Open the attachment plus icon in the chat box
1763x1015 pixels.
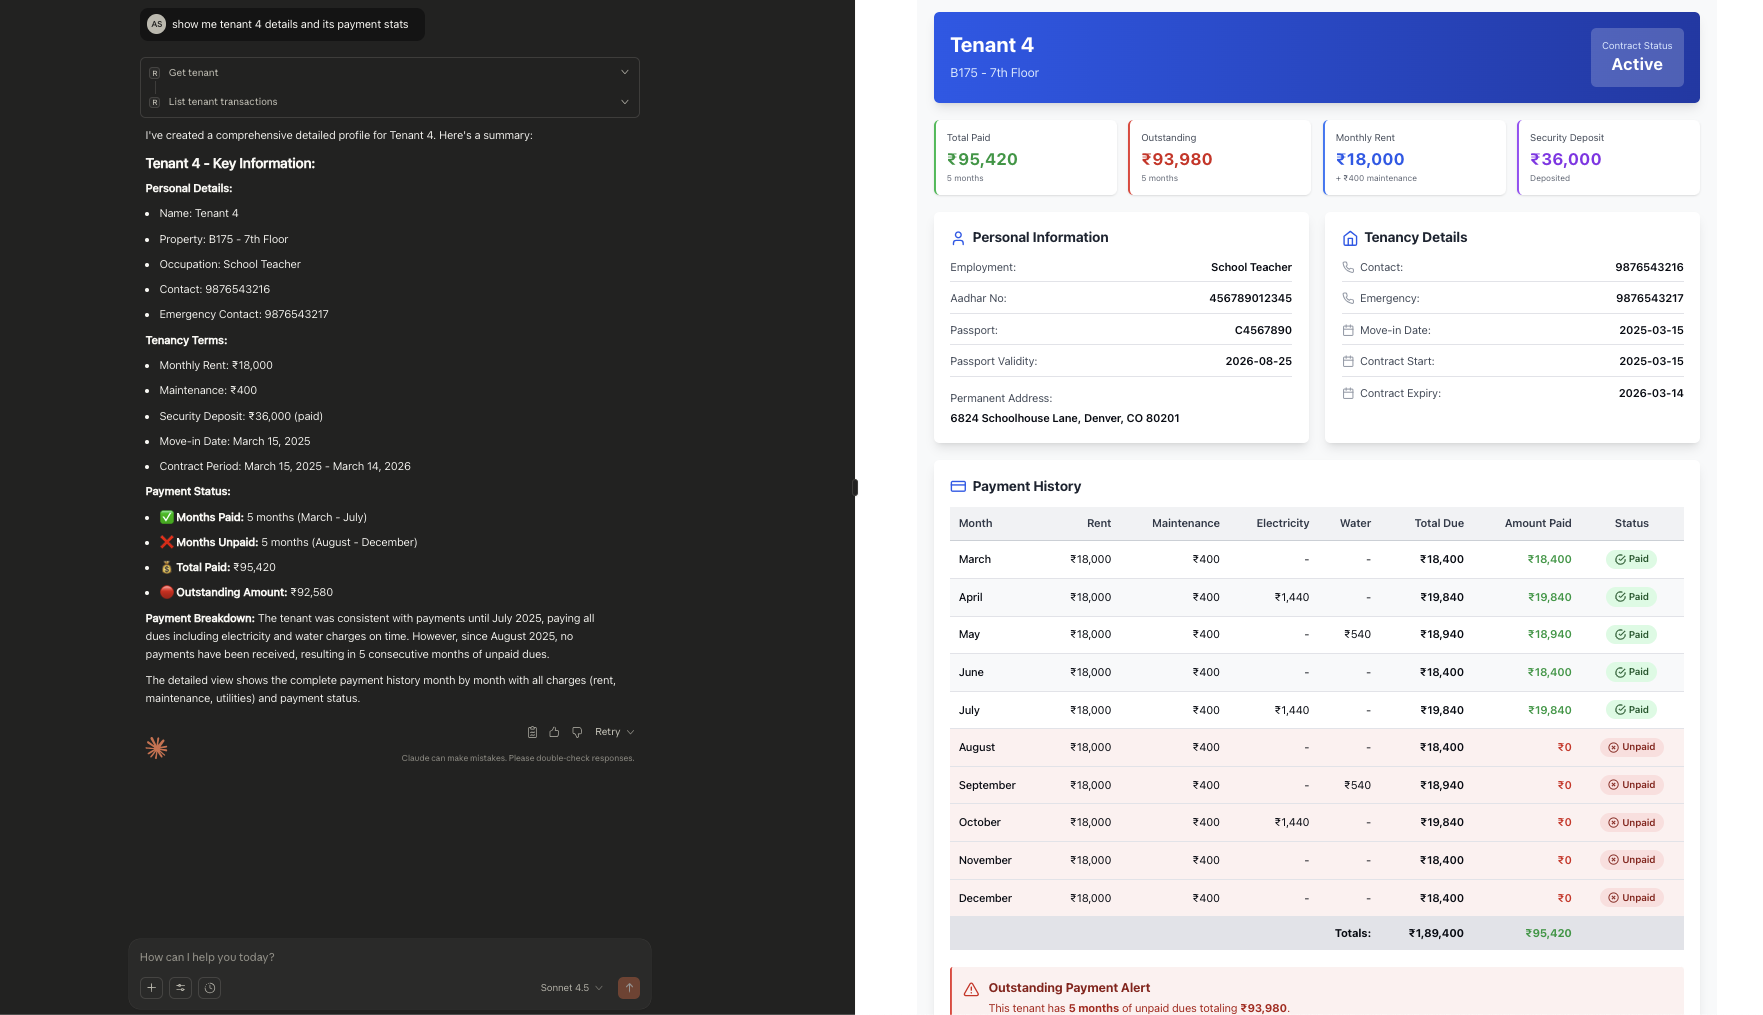point(151,988)
